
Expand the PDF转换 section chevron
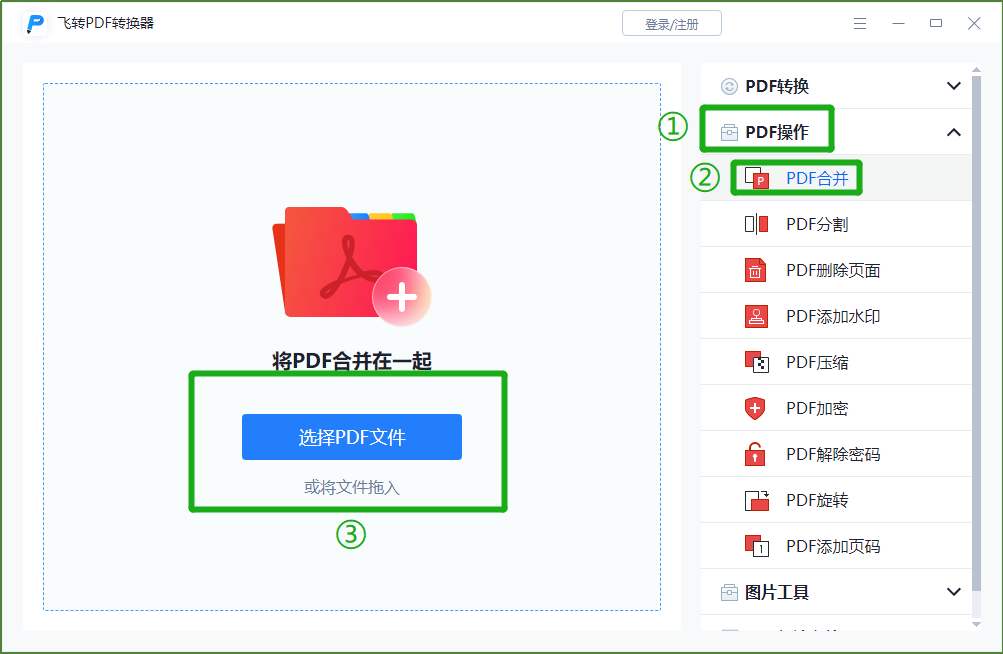[x=953, y=86]
